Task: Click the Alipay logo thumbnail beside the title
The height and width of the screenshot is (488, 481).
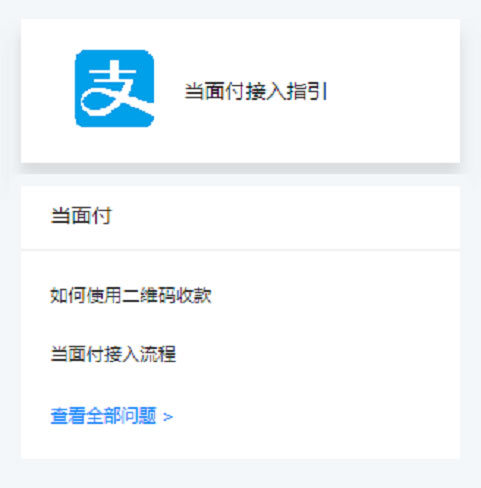Action: coord(114,88)
